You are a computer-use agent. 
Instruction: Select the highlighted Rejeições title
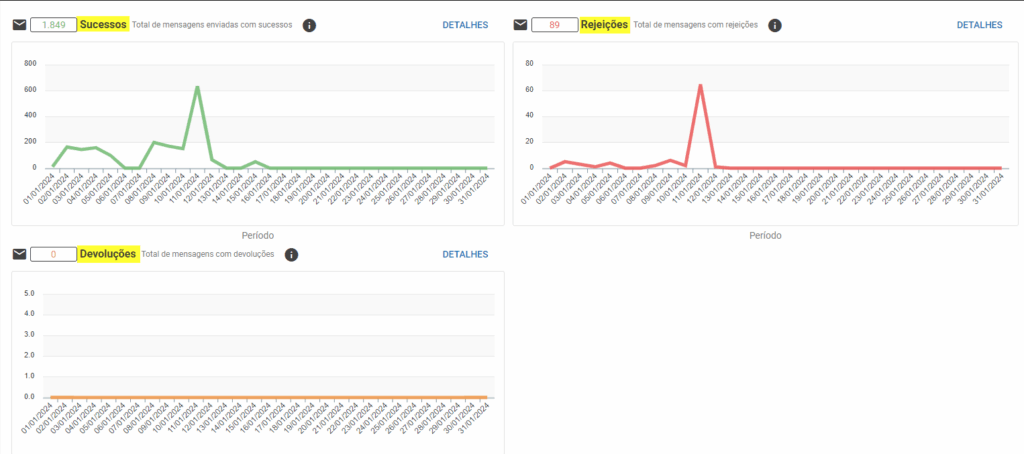pyautogui.click(x=604, y=25)
